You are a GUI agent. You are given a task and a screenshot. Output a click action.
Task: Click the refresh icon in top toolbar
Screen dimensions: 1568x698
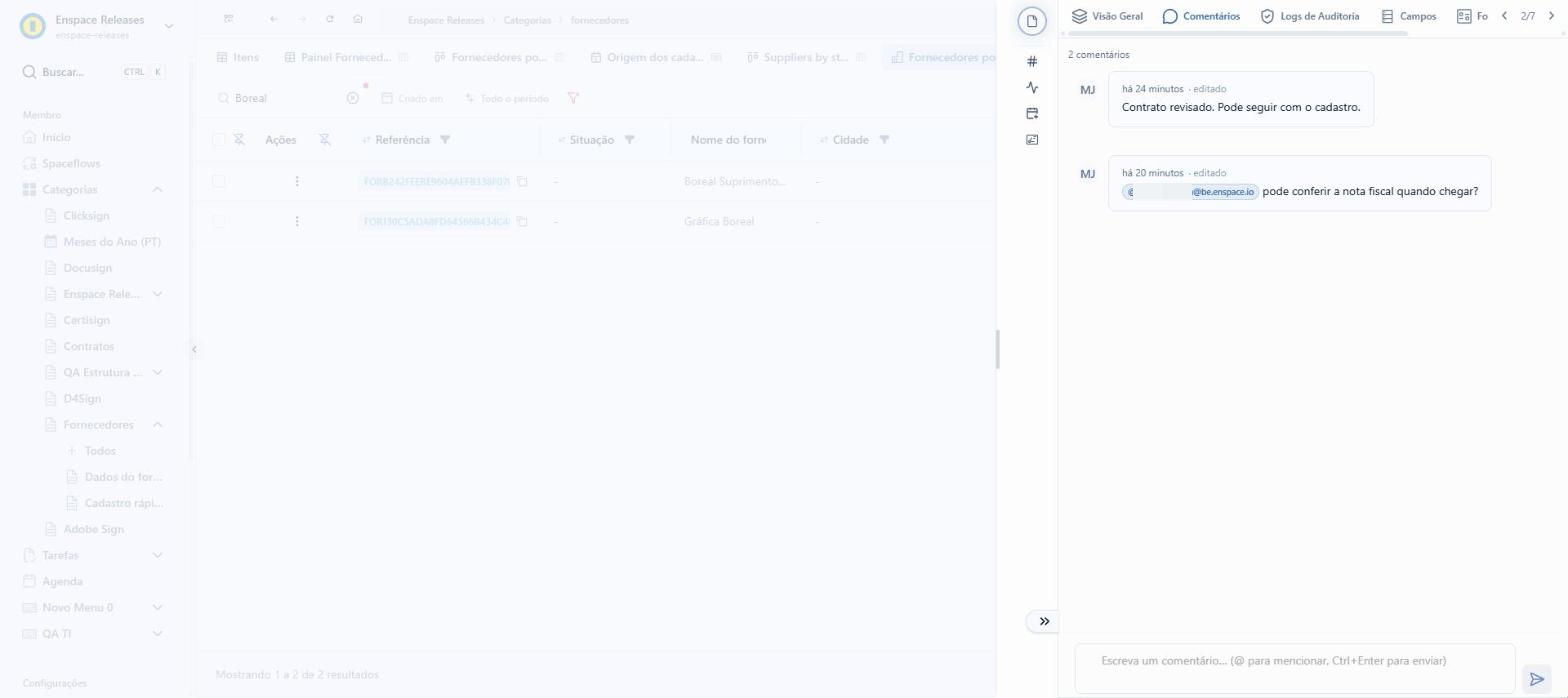tap(330, 19)
